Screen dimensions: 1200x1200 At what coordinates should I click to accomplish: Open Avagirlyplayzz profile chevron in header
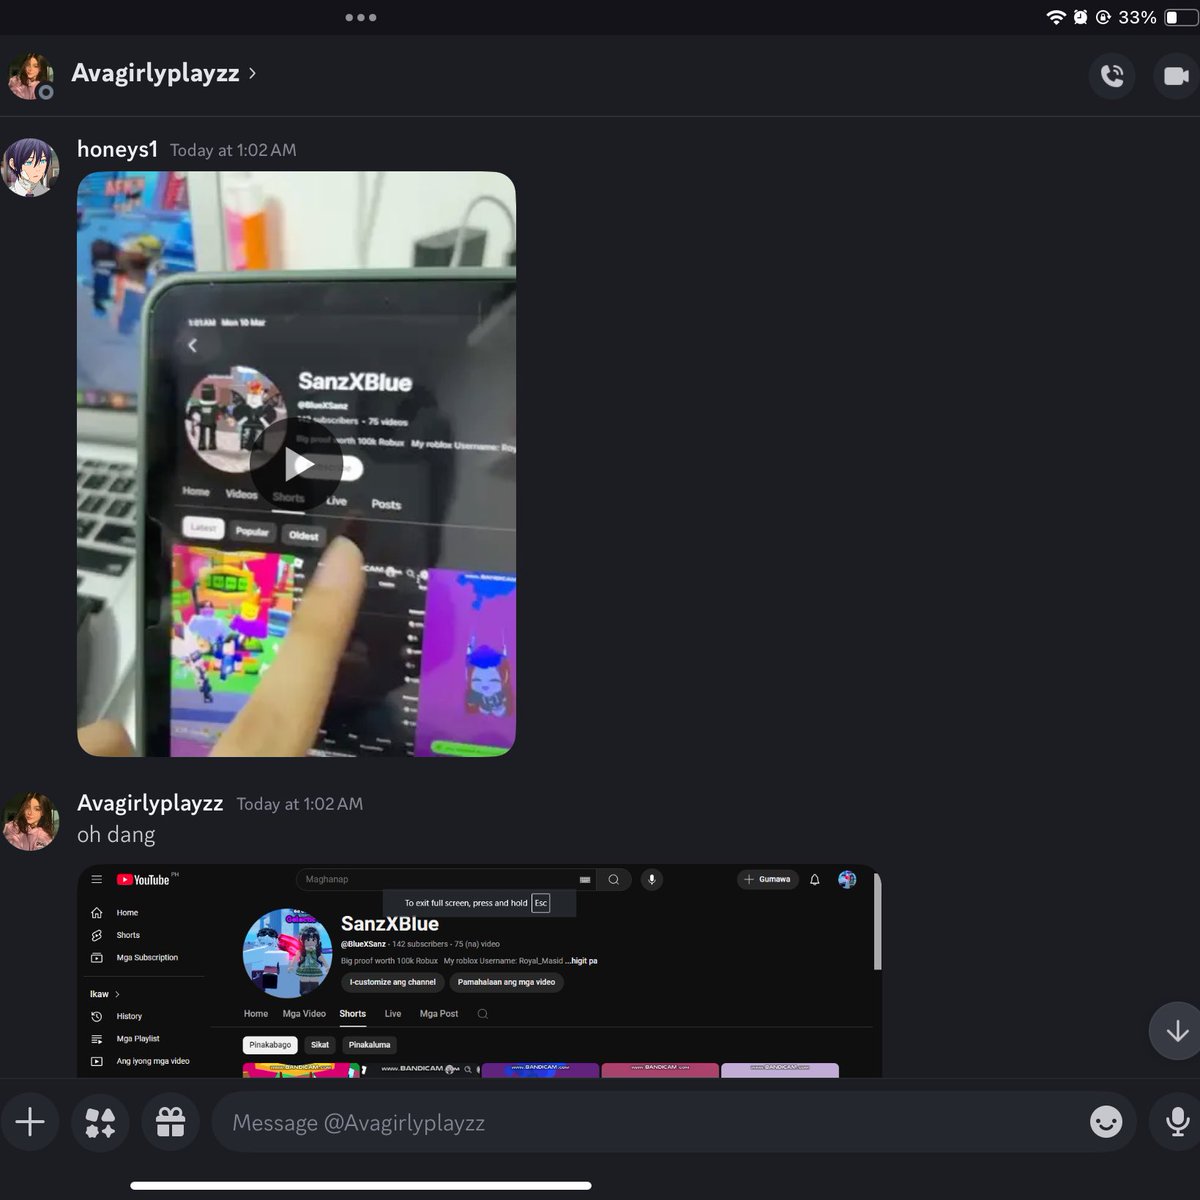pos(252,73)
